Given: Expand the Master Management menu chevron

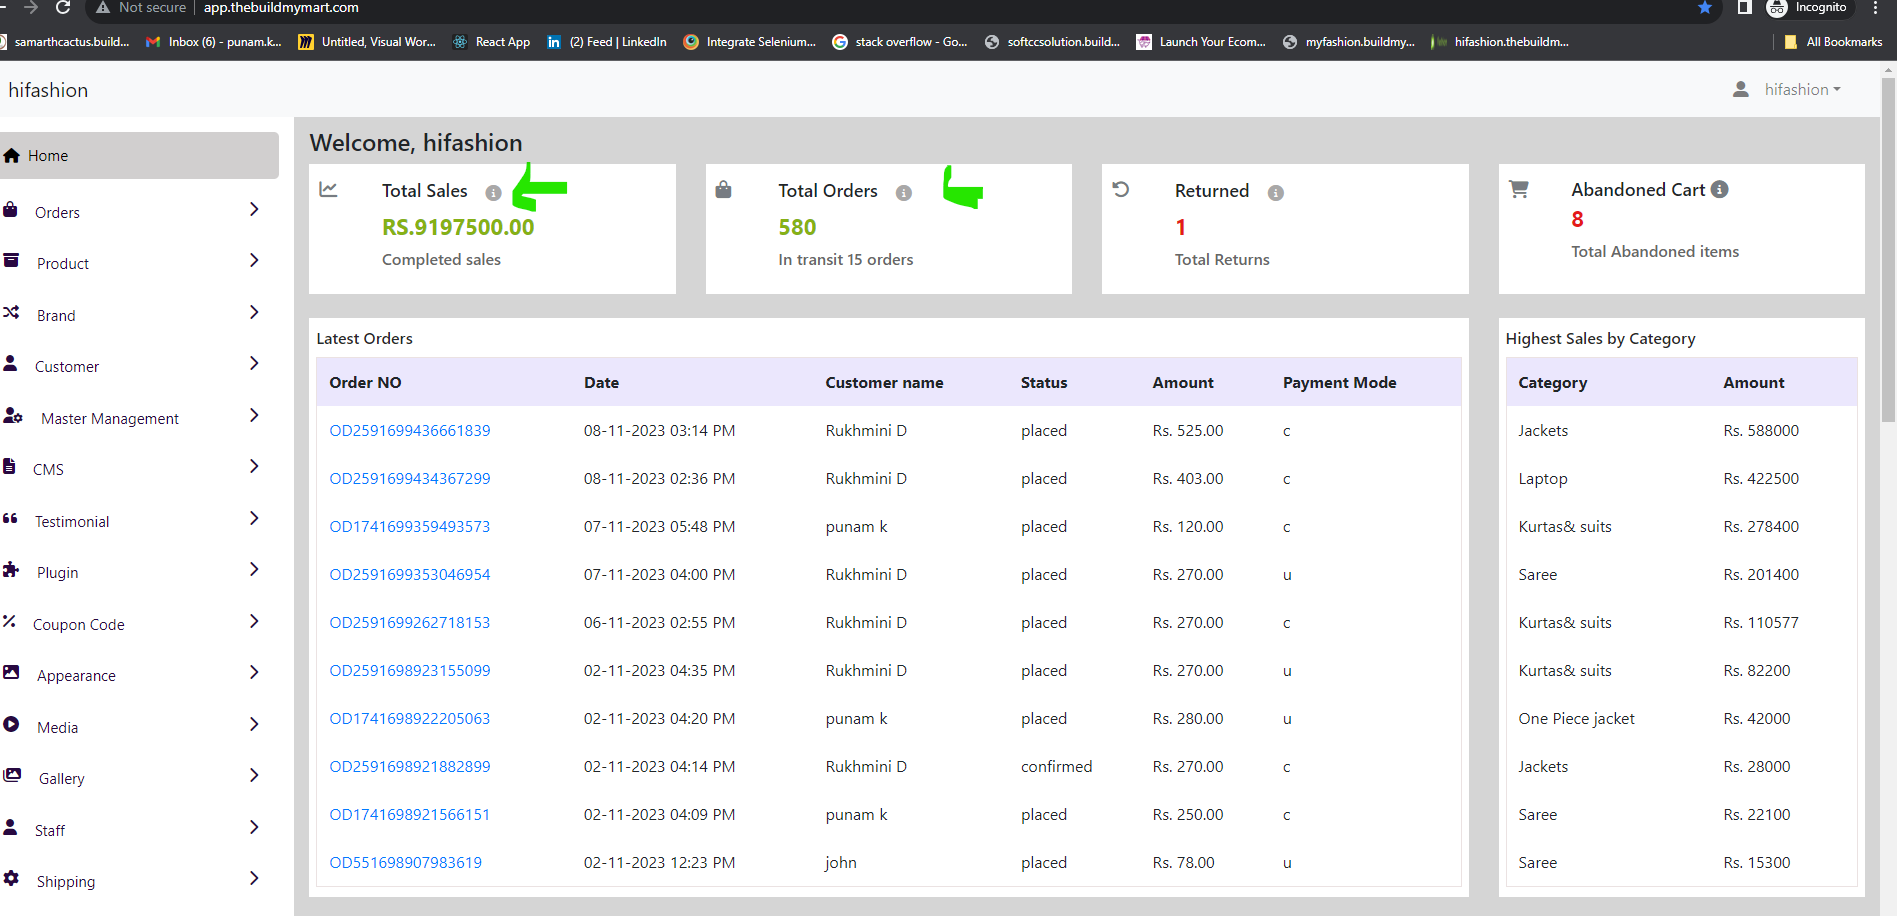Looking at the screenshot, I should click(x=254, y=415).
